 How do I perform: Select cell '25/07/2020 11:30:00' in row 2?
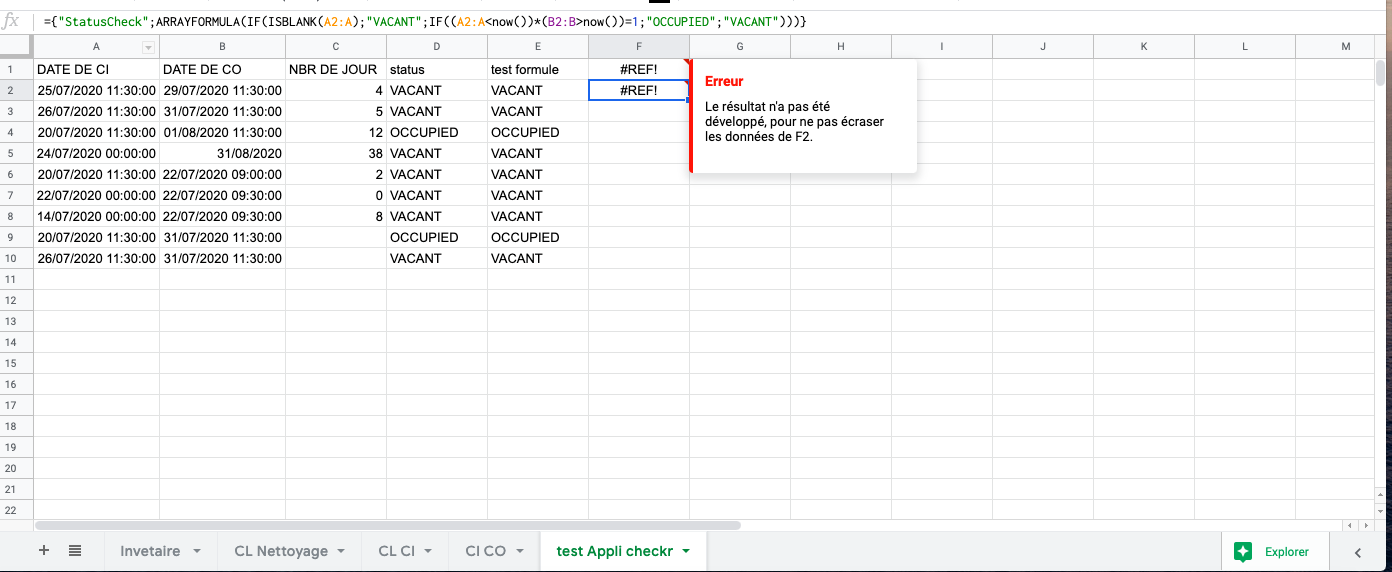tap(97, 90)
